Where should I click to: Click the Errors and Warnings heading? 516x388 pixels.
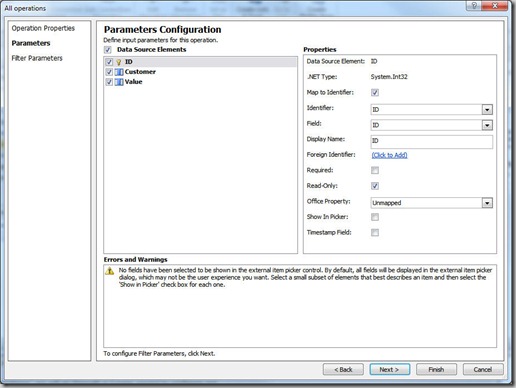pyautogui.click(x=135, y=260)
